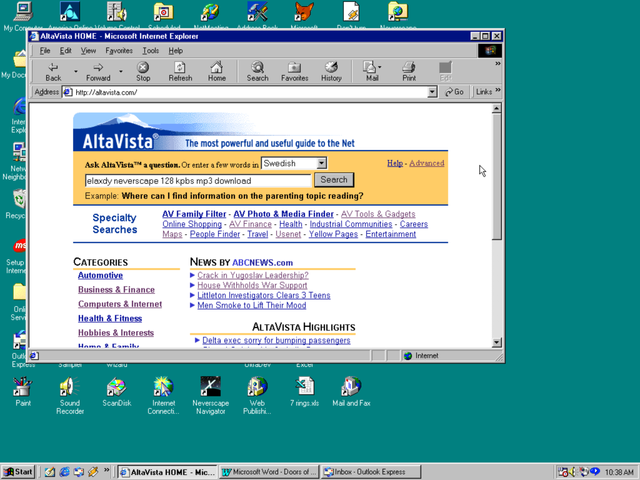This screenshot has height=480, width=640.
Task: Select Mail and Fax desktop icon
Action: 351,392
